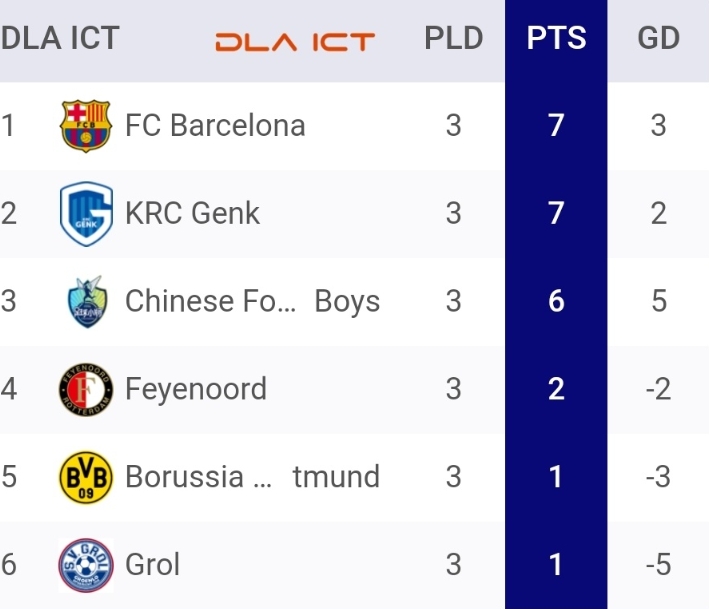
Task: Sort standings by PTS column header
Action: [x=556, y=38]
